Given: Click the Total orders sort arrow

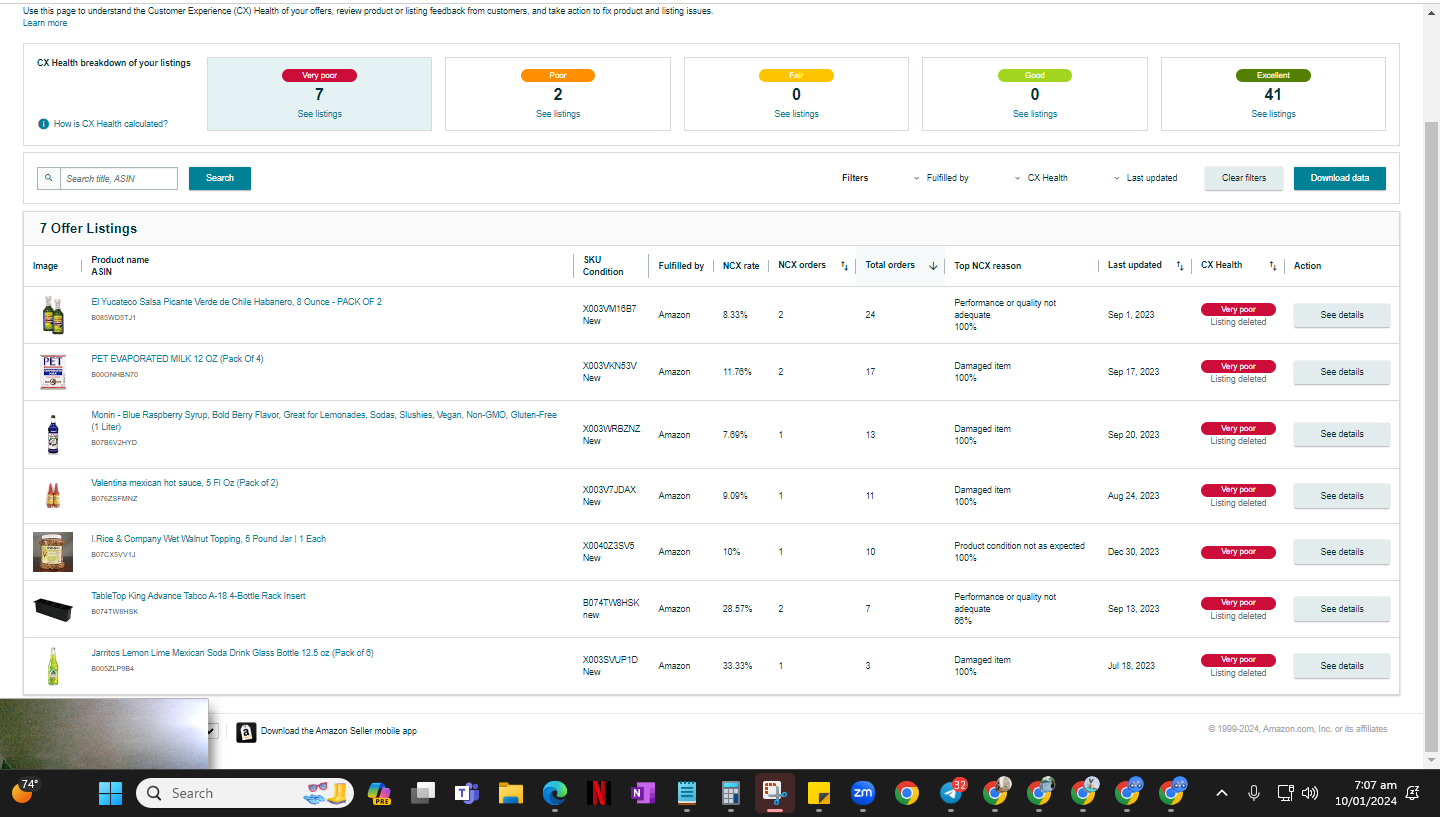Looking at the screenshot, I should click(933, 266).
